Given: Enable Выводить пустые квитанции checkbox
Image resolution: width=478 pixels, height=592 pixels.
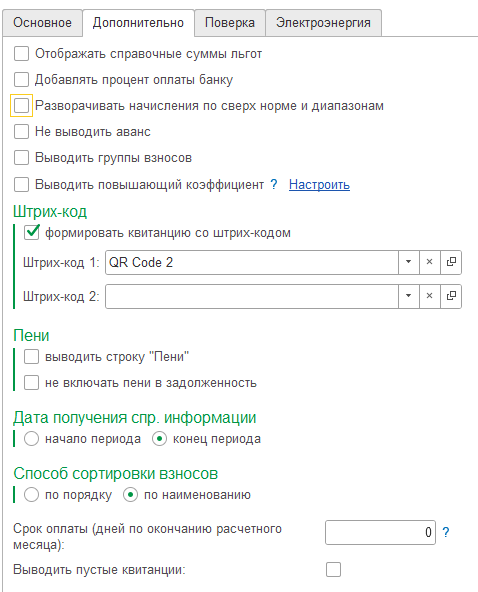Looking at the screenshot, I should [x=333, y=569].
